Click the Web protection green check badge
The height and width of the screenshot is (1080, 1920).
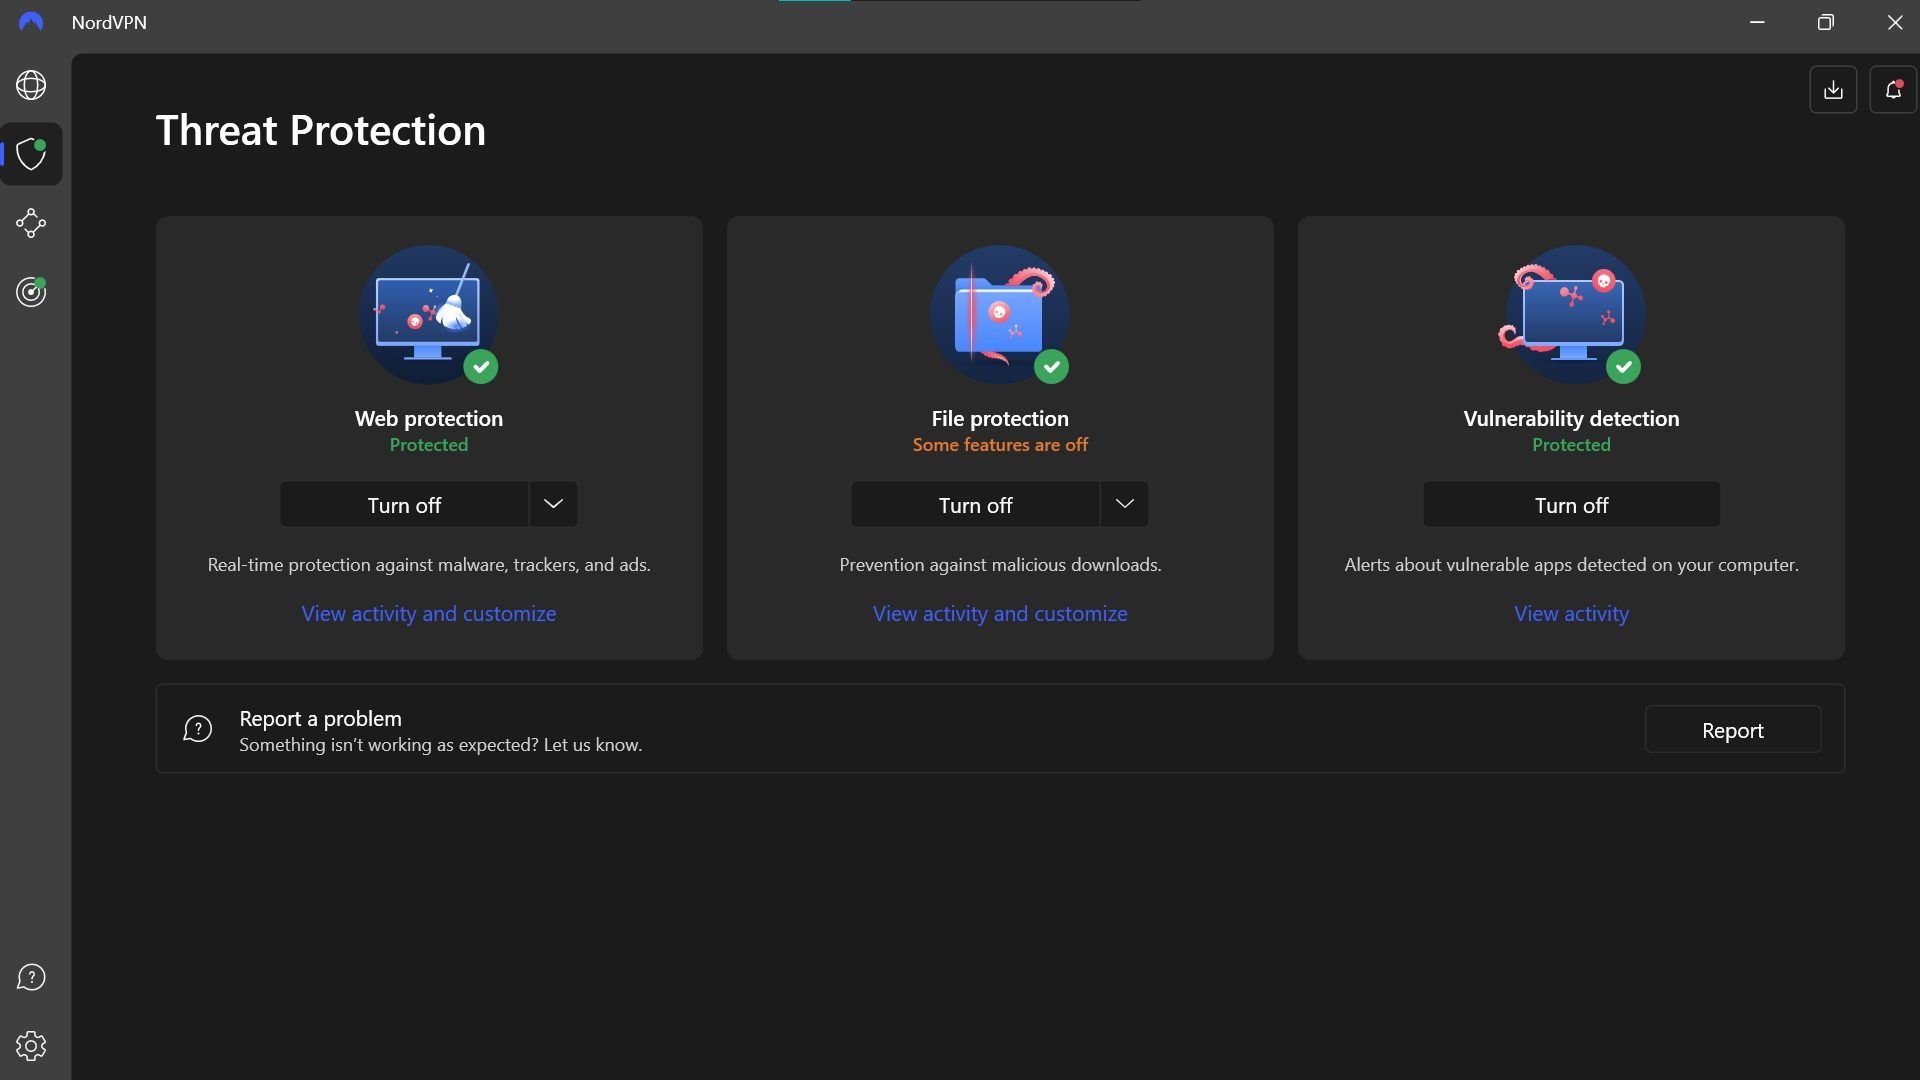click(x=481, y=367)
